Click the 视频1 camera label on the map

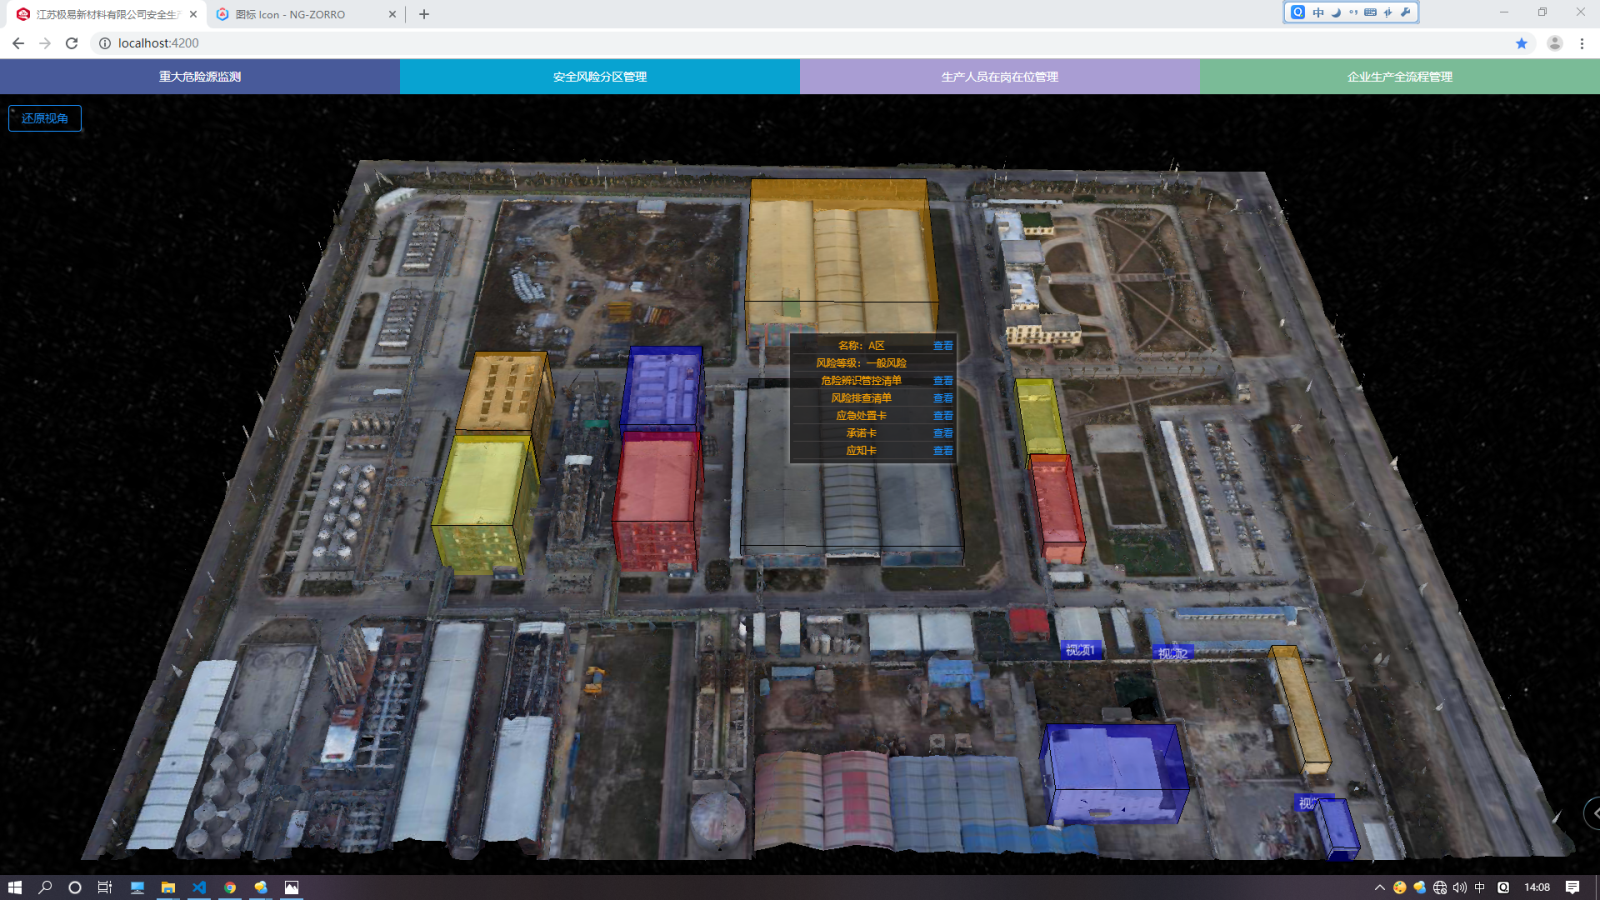[x=1080, y=650]
